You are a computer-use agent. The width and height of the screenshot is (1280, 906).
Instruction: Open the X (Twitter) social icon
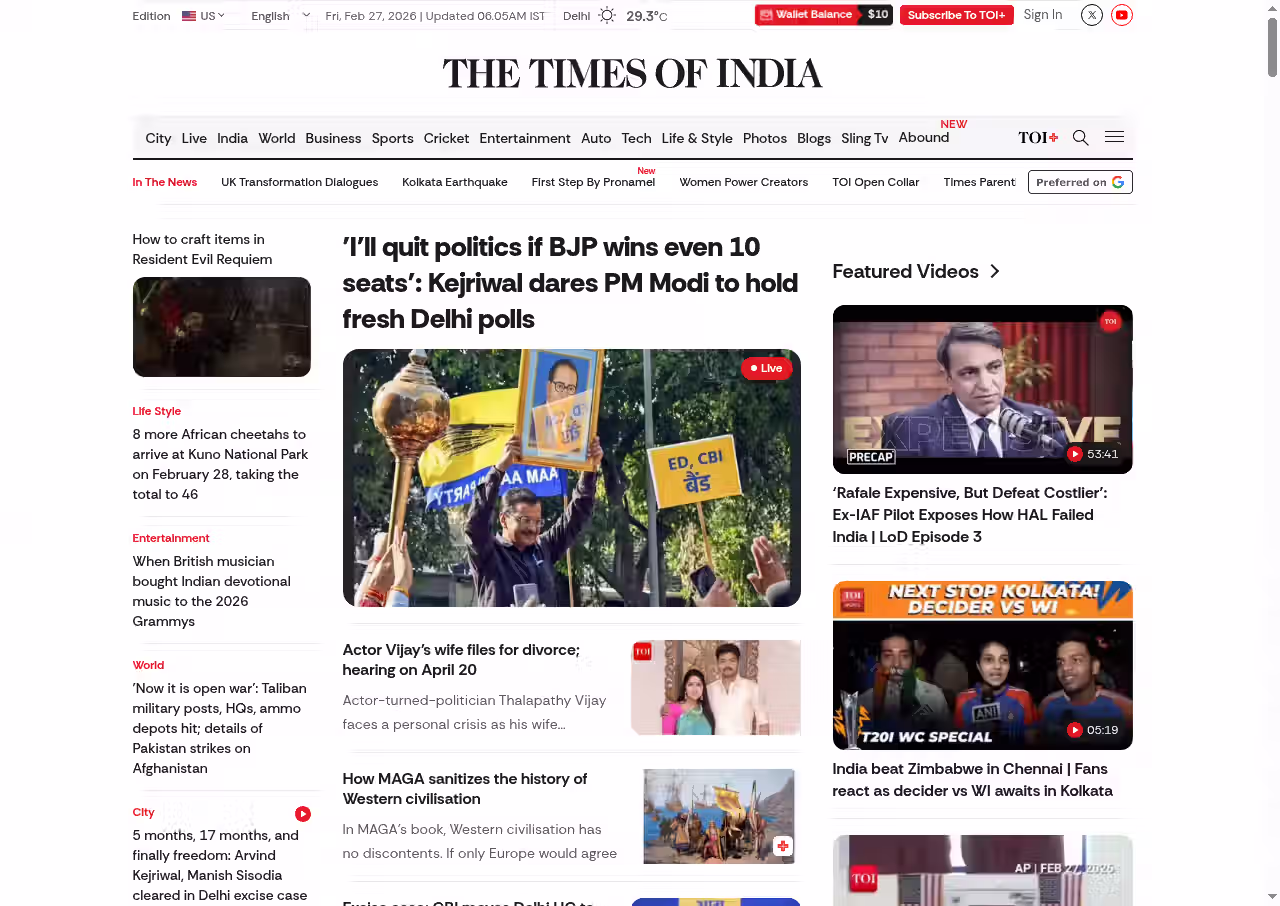(1092, 15)
